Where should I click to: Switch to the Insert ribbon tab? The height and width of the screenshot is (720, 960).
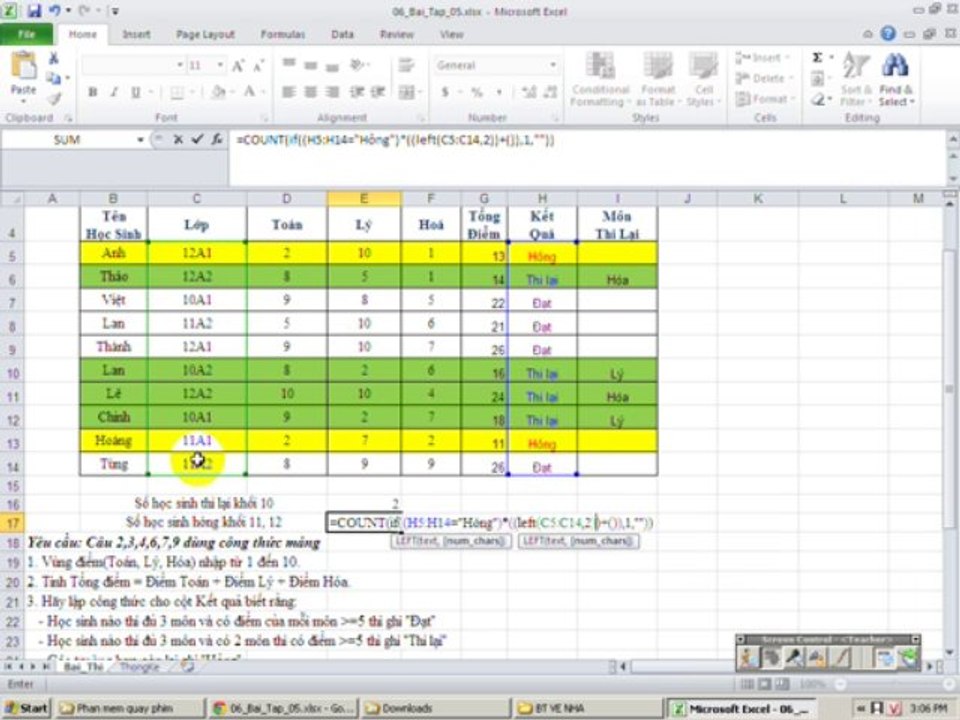point(136,34)
